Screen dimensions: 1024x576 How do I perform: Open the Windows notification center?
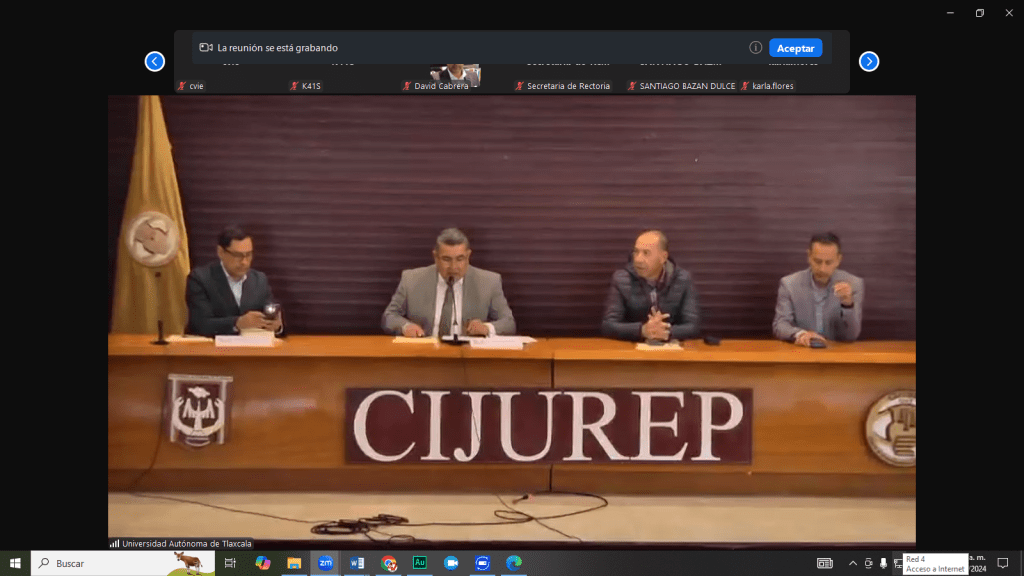pos(1003,563)
